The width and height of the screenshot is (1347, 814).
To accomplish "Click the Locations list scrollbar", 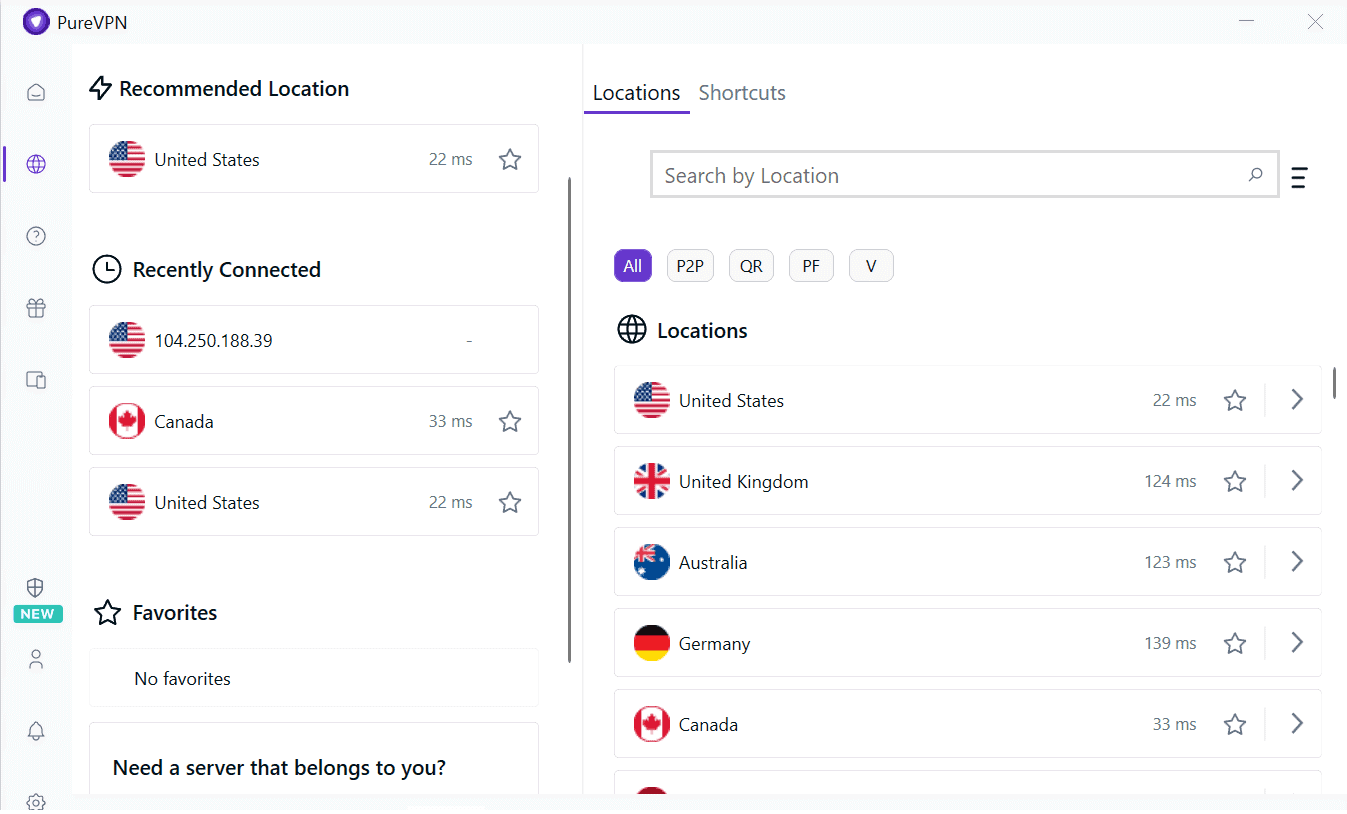I will coord(1335,383).
